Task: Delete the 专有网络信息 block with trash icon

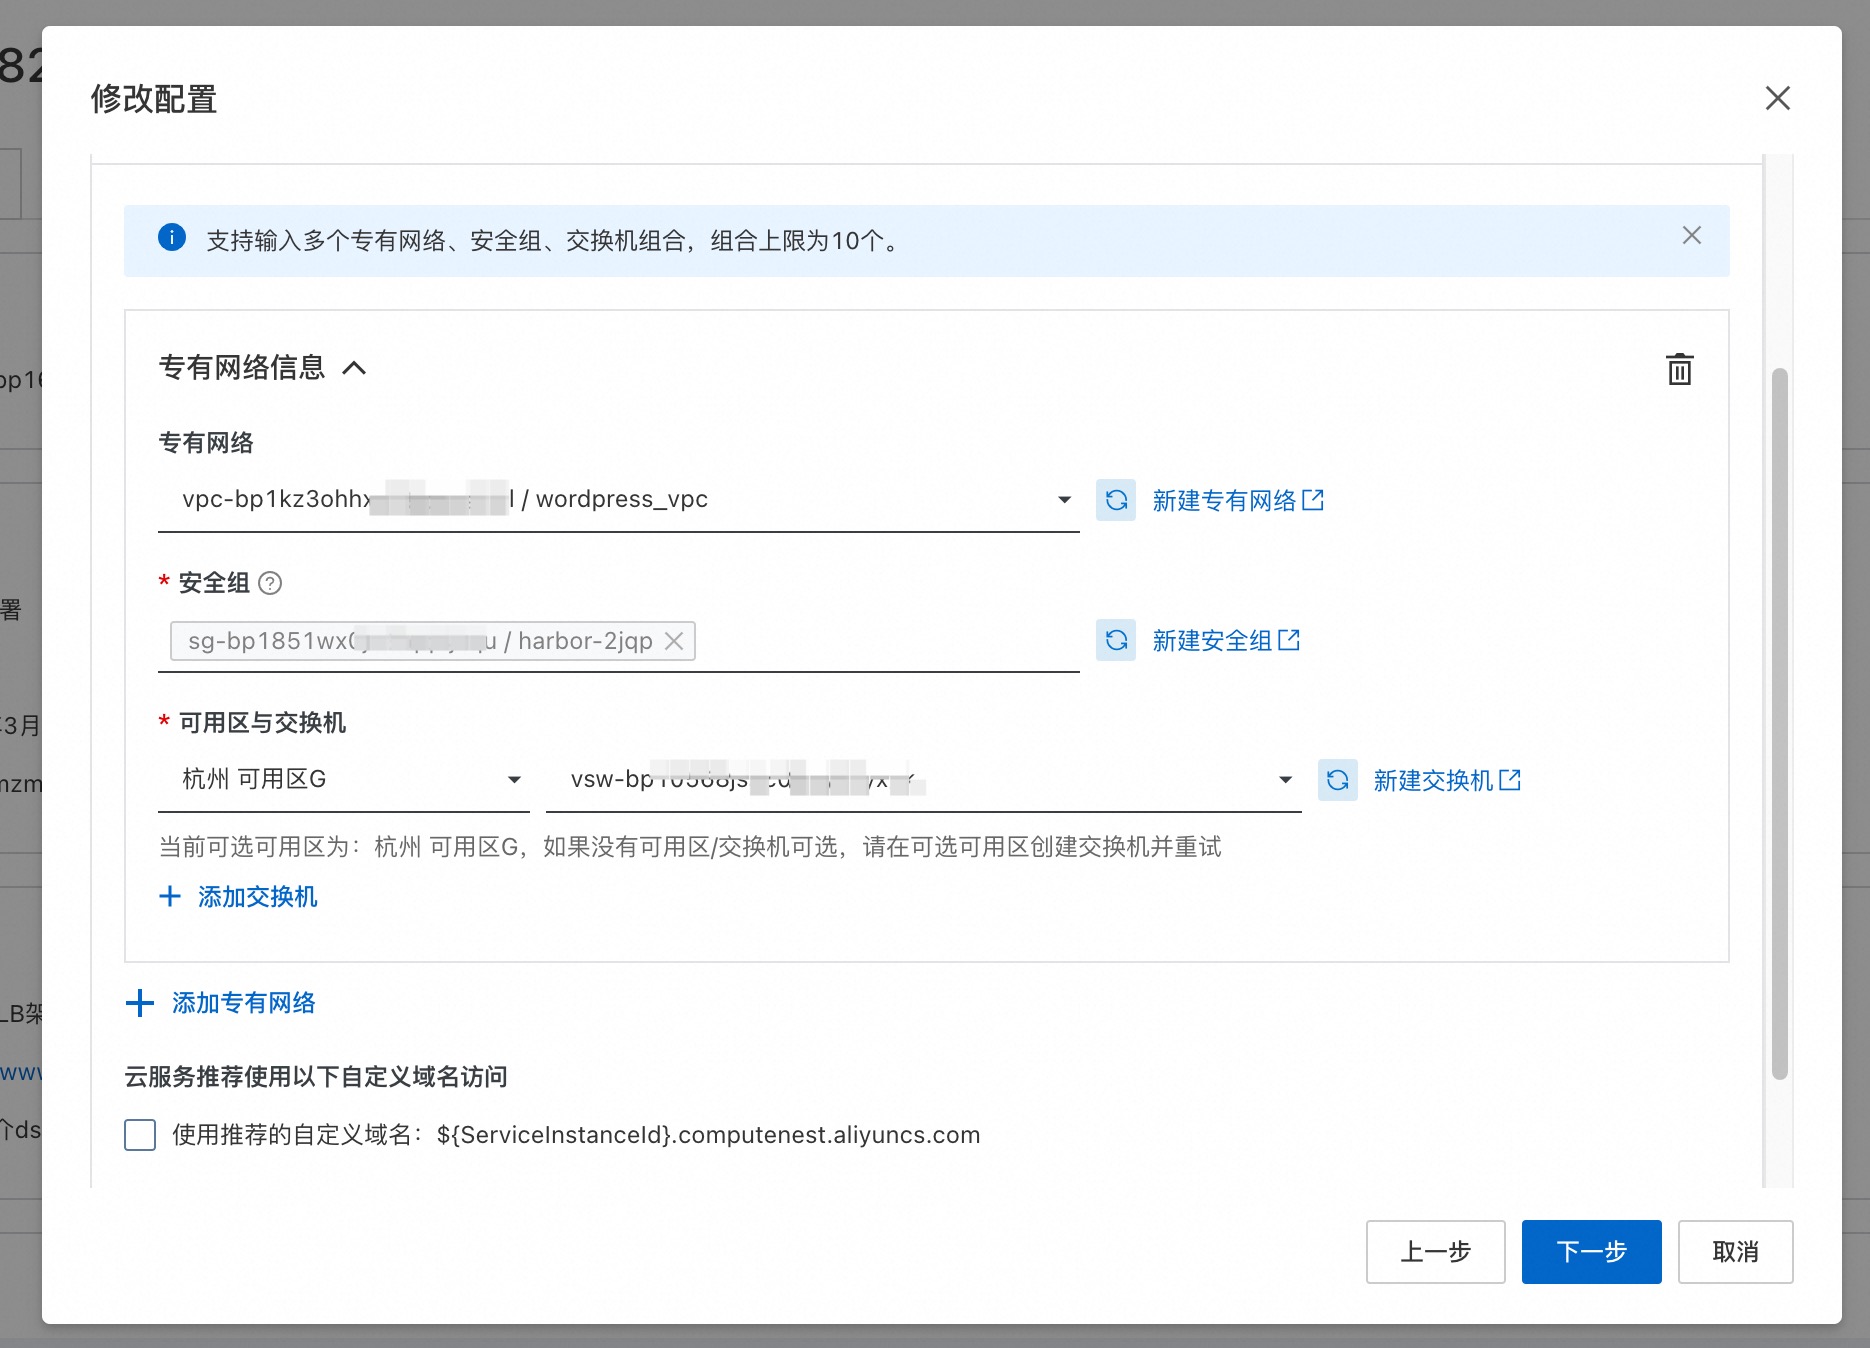Action: (1679, 369)
